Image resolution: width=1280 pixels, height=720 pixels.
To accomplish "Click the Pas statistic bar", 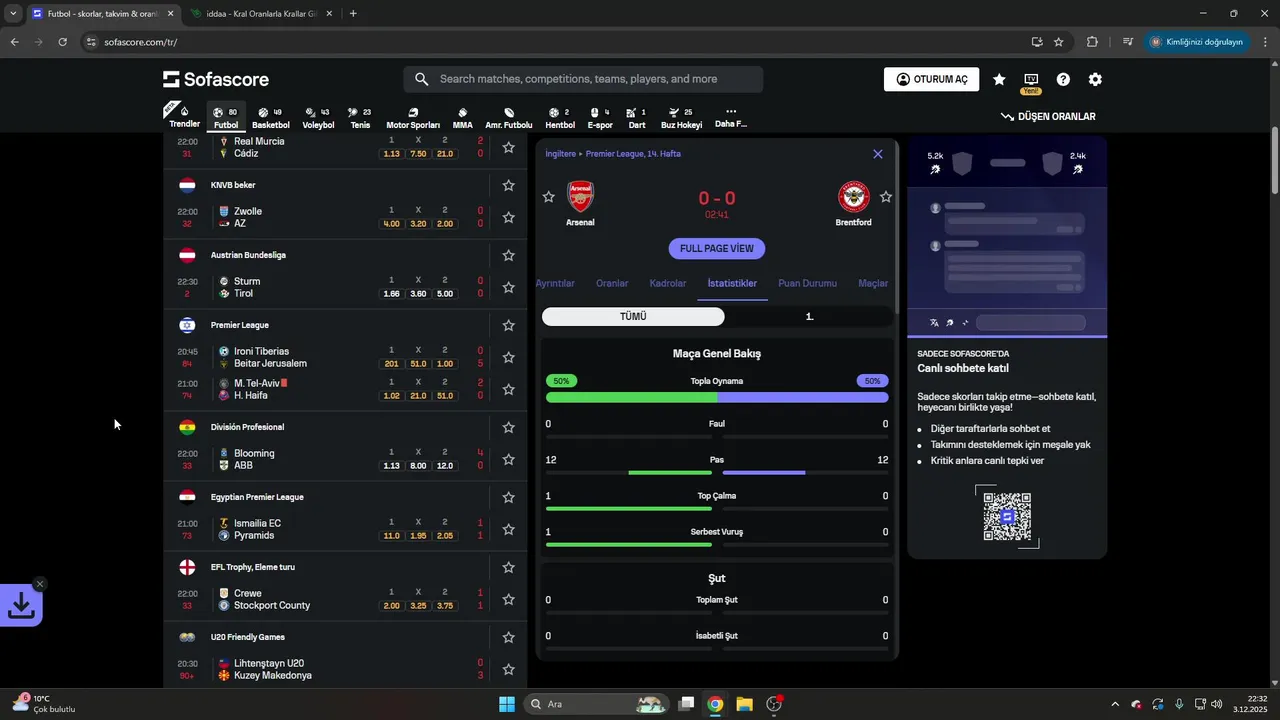I will [x=717, y=472].
